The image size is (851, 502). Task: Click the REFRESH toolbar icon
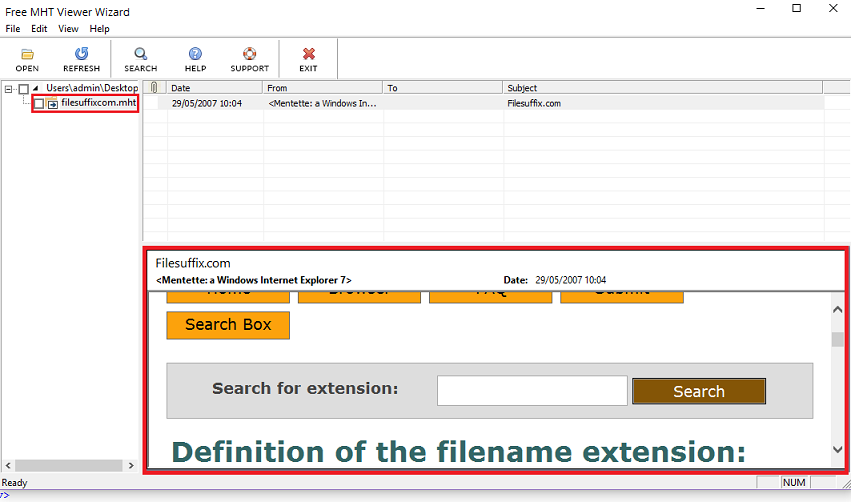81,60
